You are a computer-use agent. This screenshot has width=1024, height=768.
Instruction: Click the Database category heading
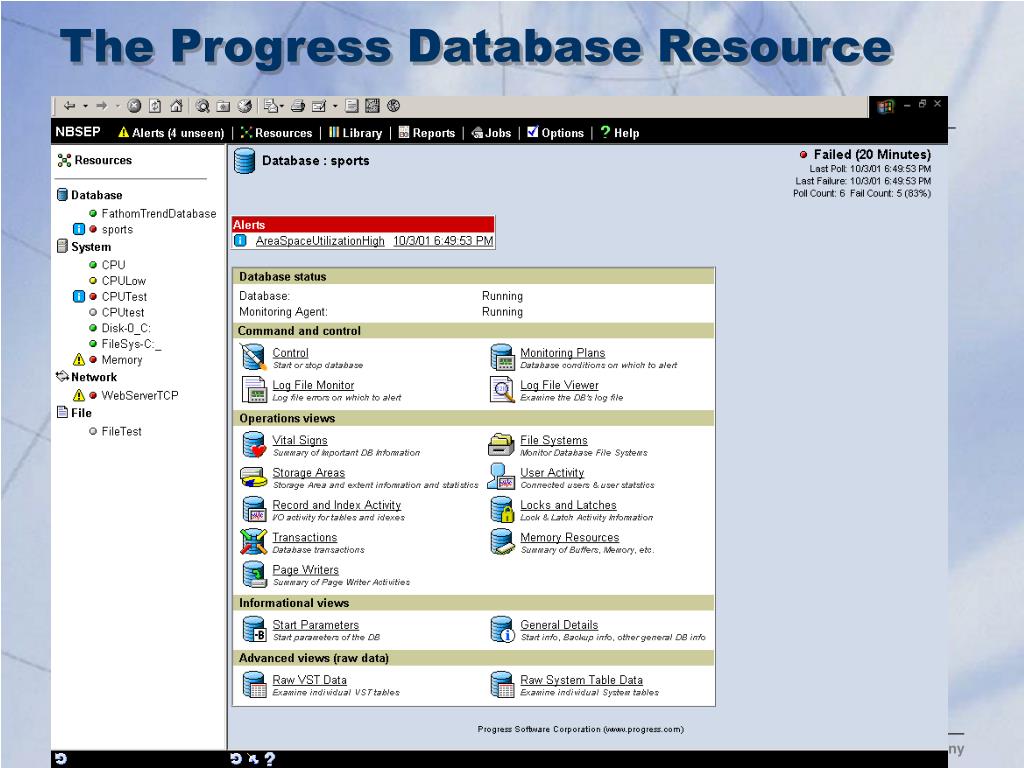click(97, 195)
